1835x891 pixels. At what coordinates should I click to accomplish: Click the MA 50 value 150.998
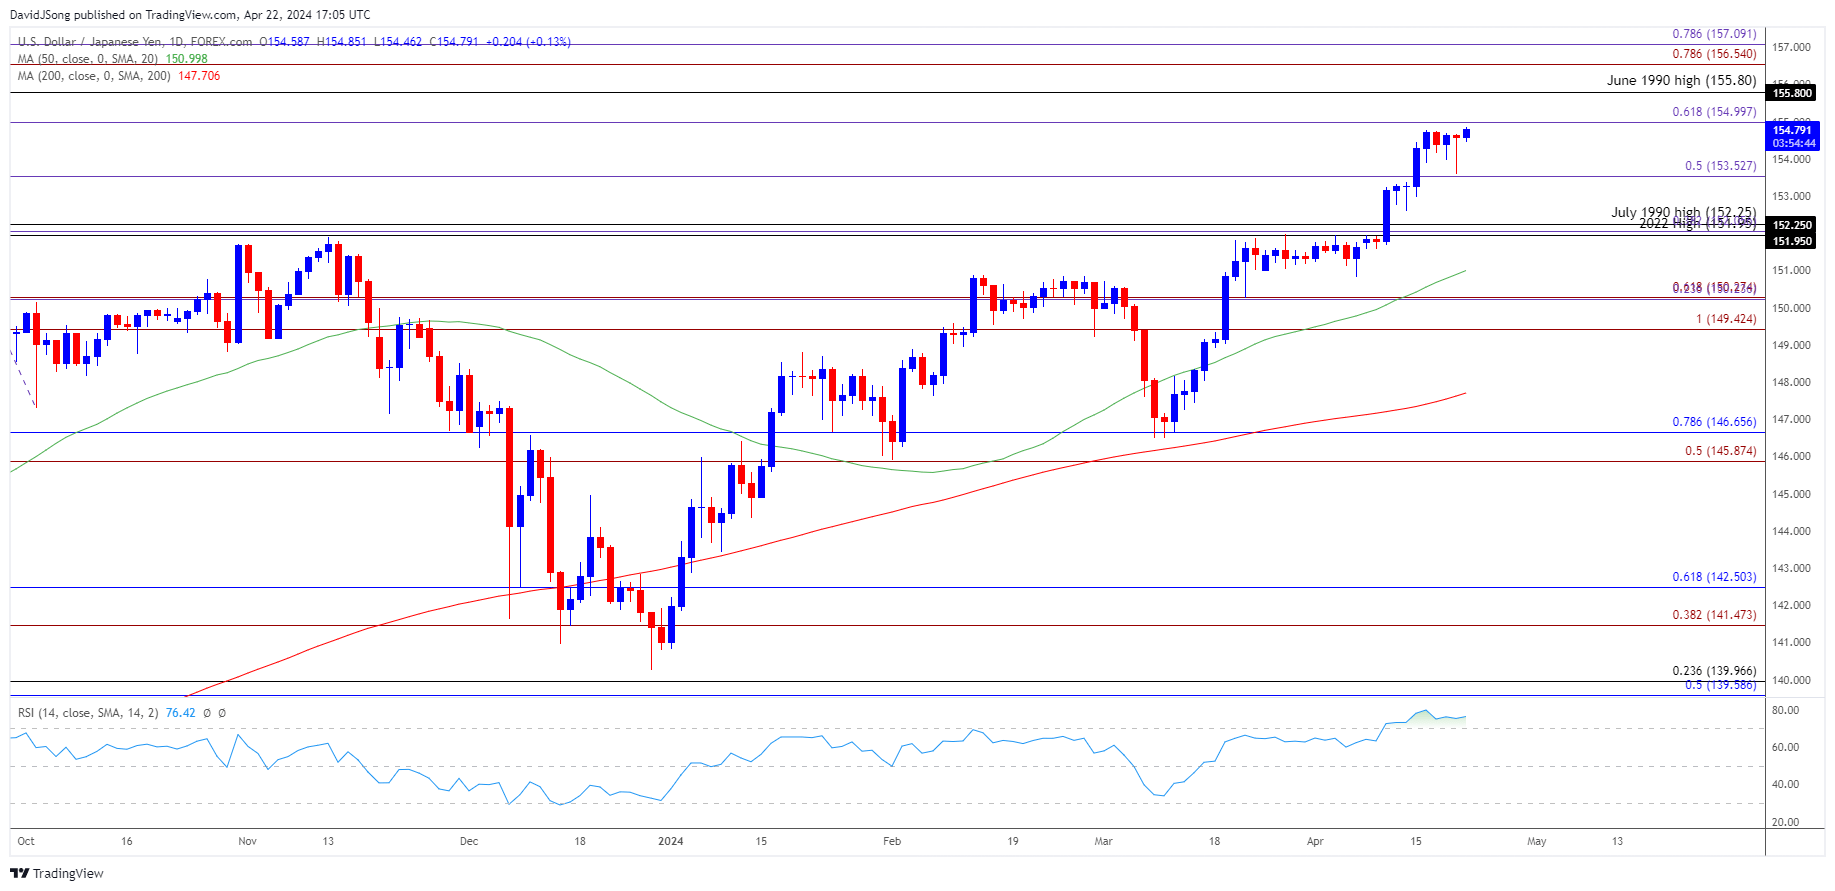(187, 59)
